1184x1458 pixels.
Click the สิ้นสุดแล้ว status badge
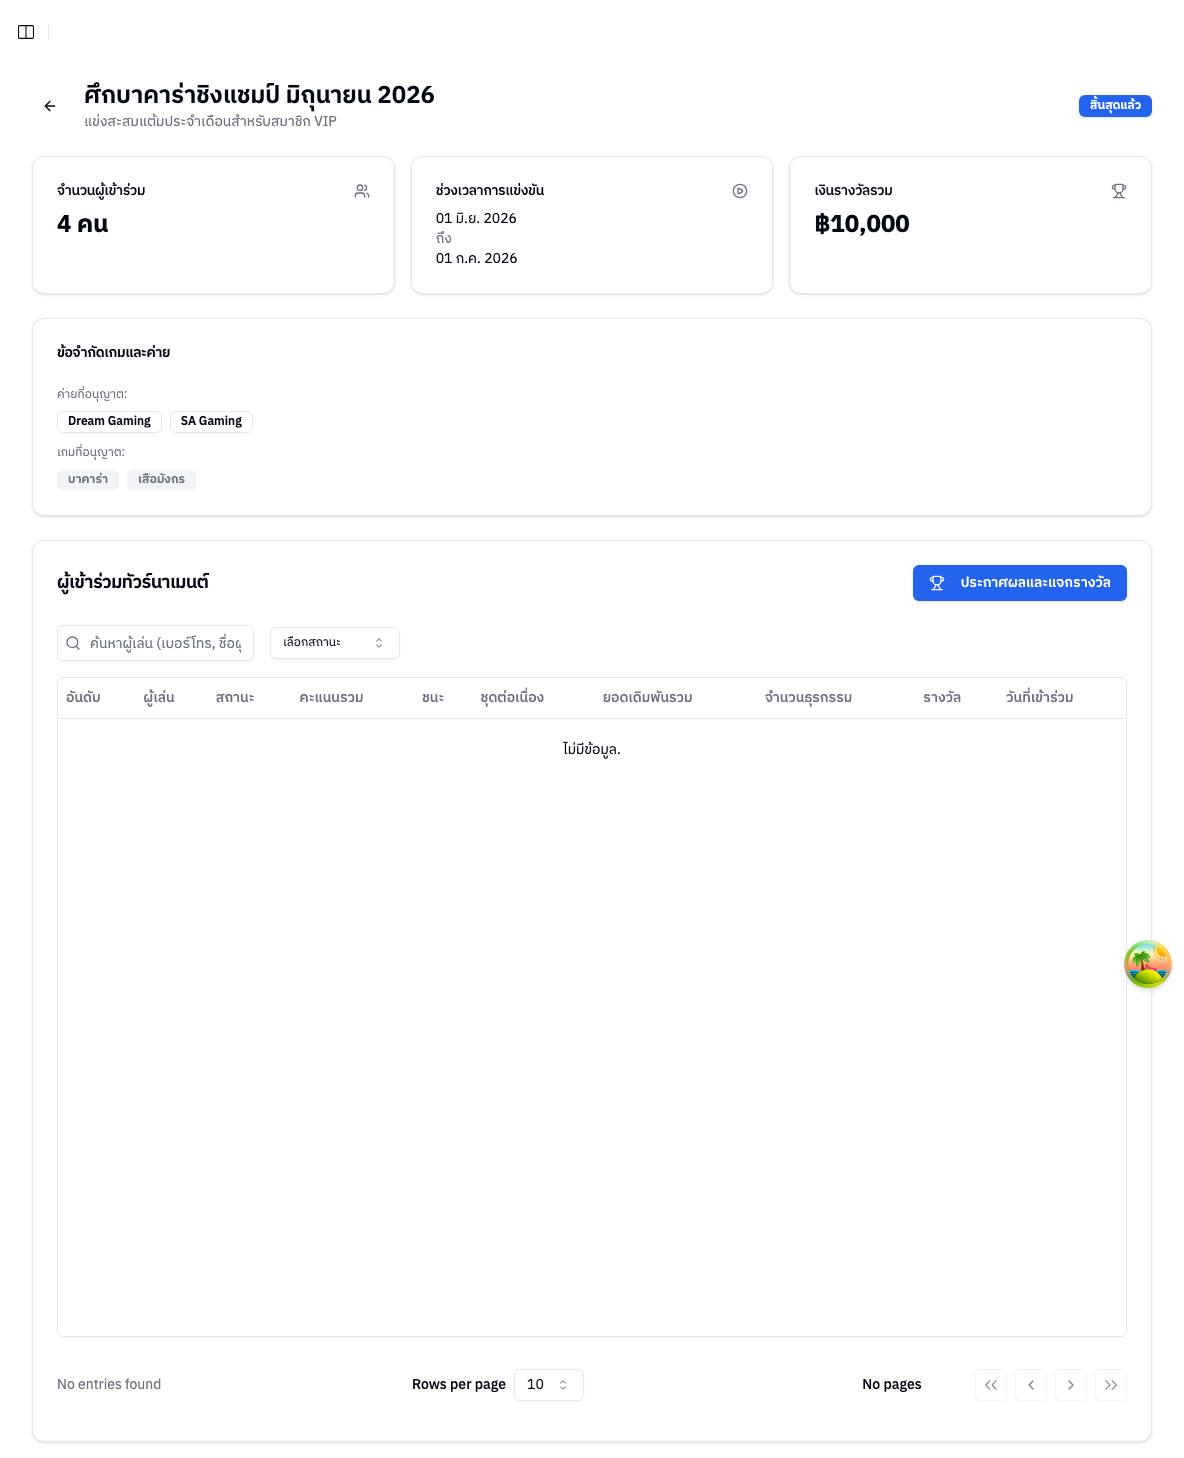pos(1115,106)
